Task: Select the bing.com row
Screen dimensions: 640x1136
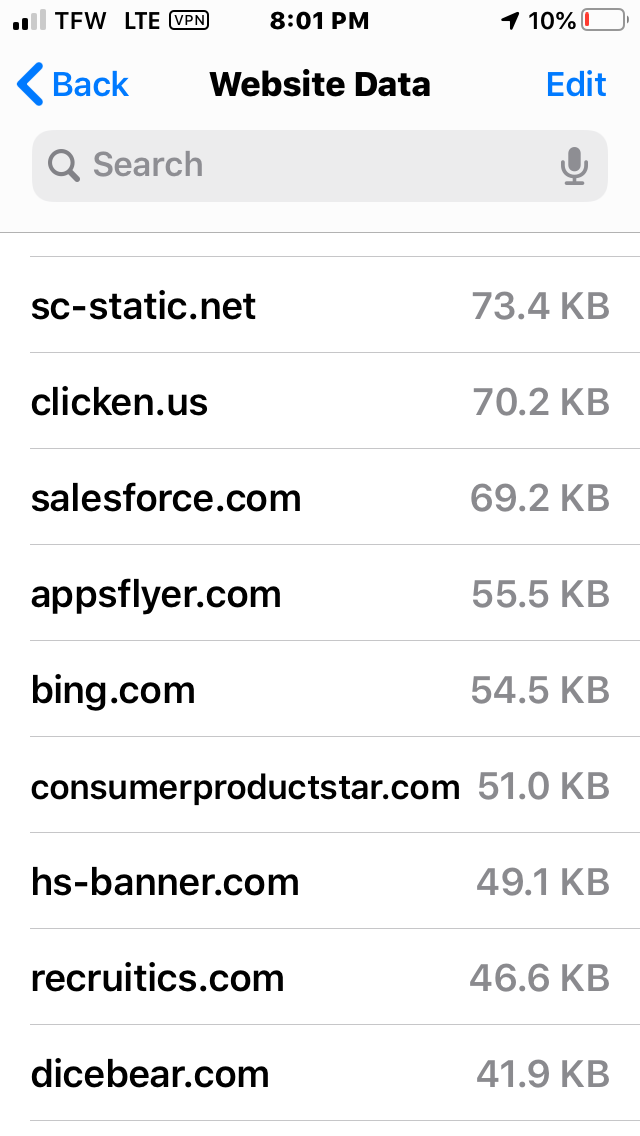Action: click(320, 689)
